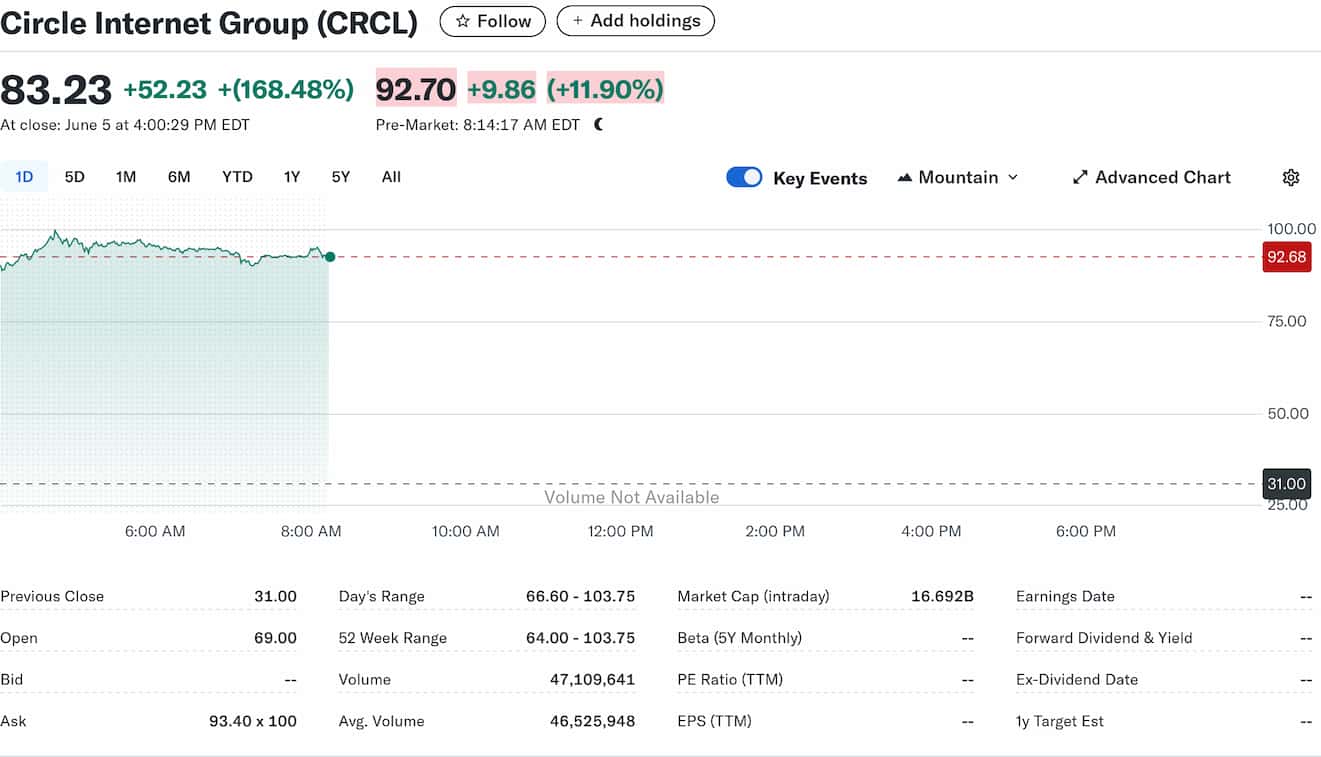Switch to the 5D time range
The image size is (1321, 757).
click(x=75, y=177)
